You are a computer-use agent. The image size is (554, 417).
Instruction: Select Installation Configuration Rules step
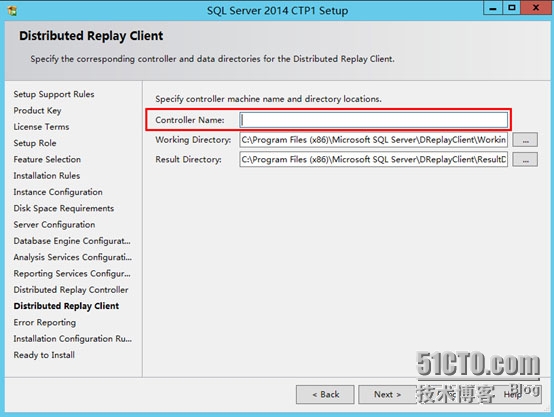click(72, 339)
